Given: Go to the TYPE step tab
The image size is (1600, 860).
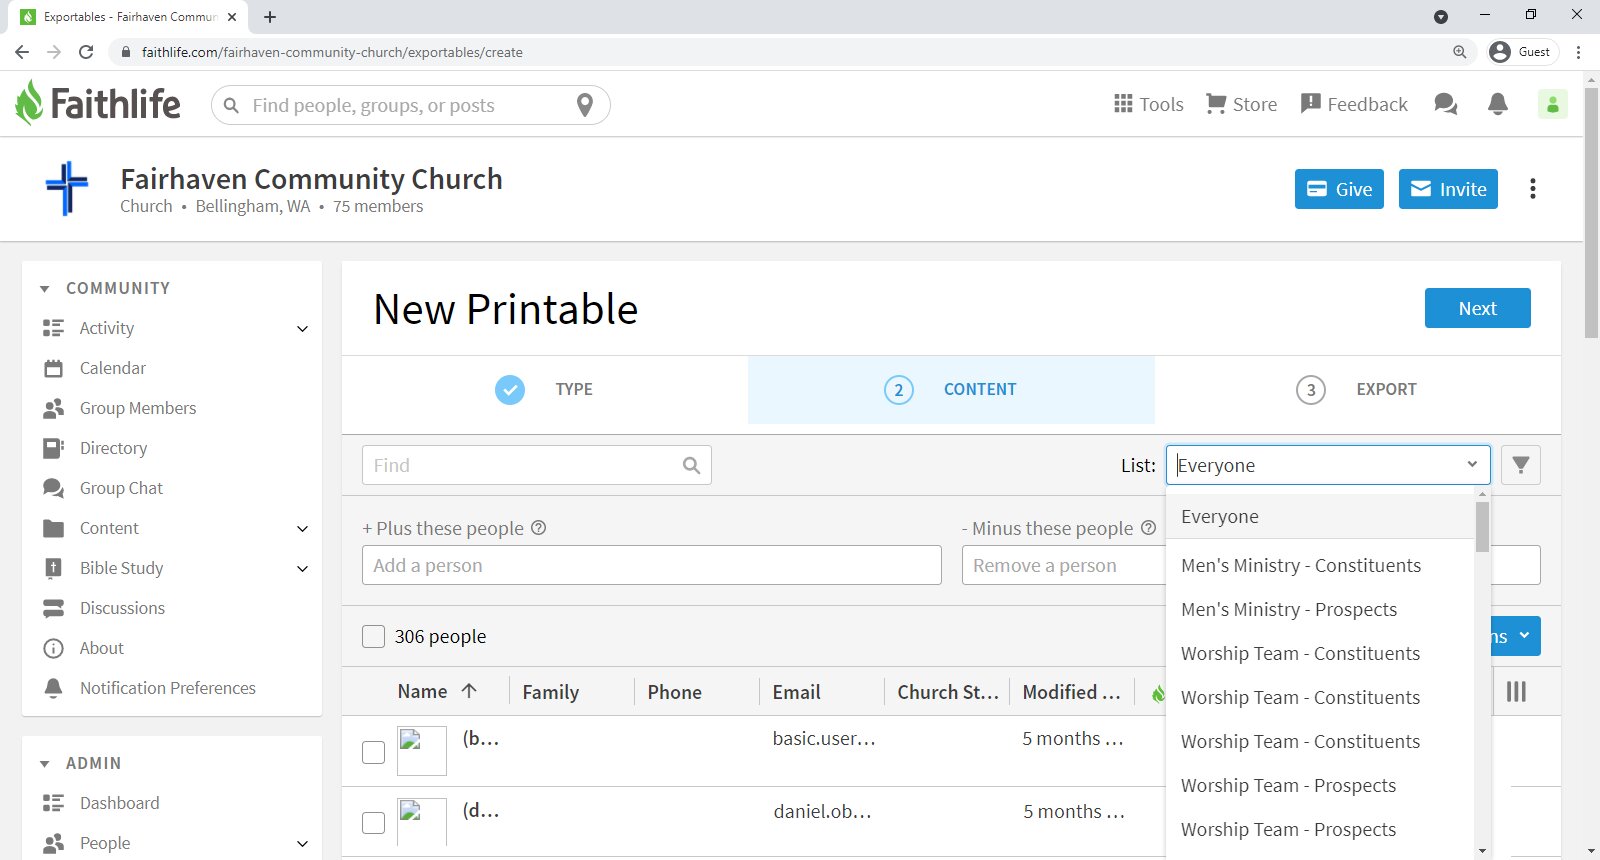Looking at the screenshot, I should pyautogui.click(x=545, y=389).
